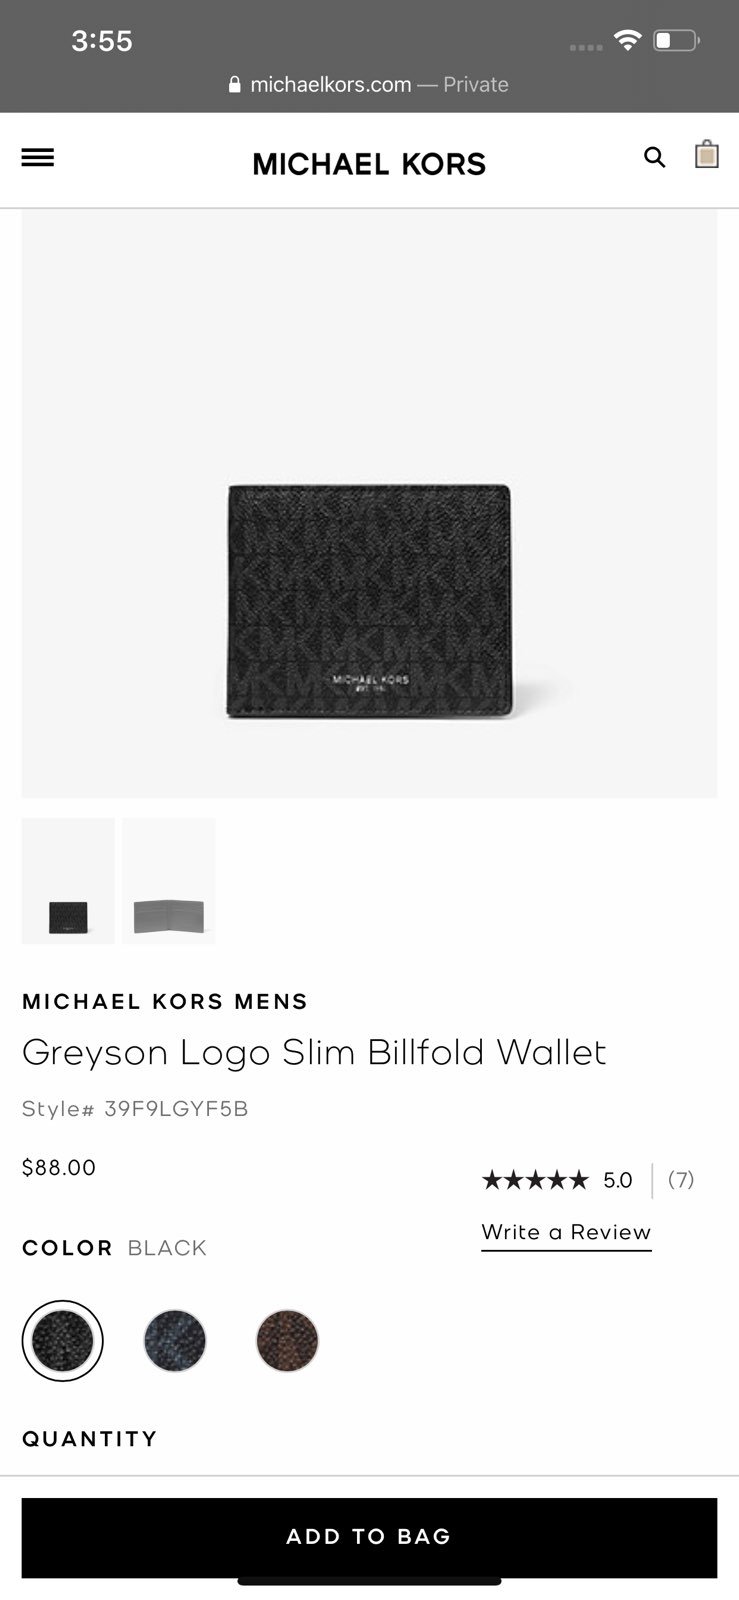Tap the 3:55 clock in status bar
Screen dimensions: 739x1600
(102, 41)
